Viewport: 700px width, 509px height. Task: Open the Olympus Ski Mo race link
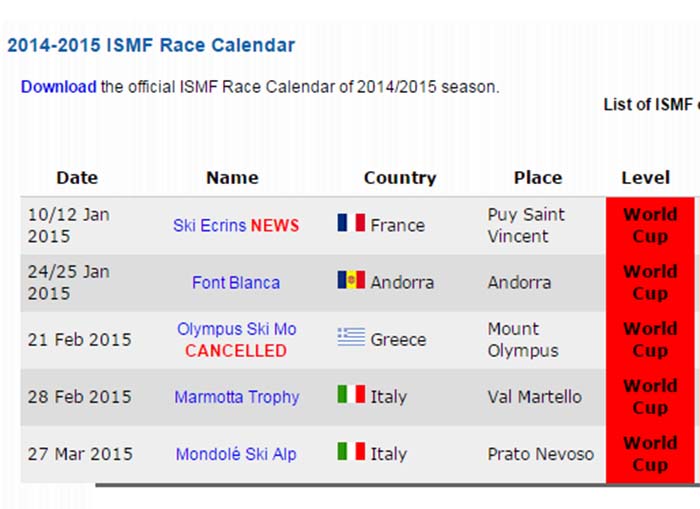pyautogui.click(x=236, y=329)
